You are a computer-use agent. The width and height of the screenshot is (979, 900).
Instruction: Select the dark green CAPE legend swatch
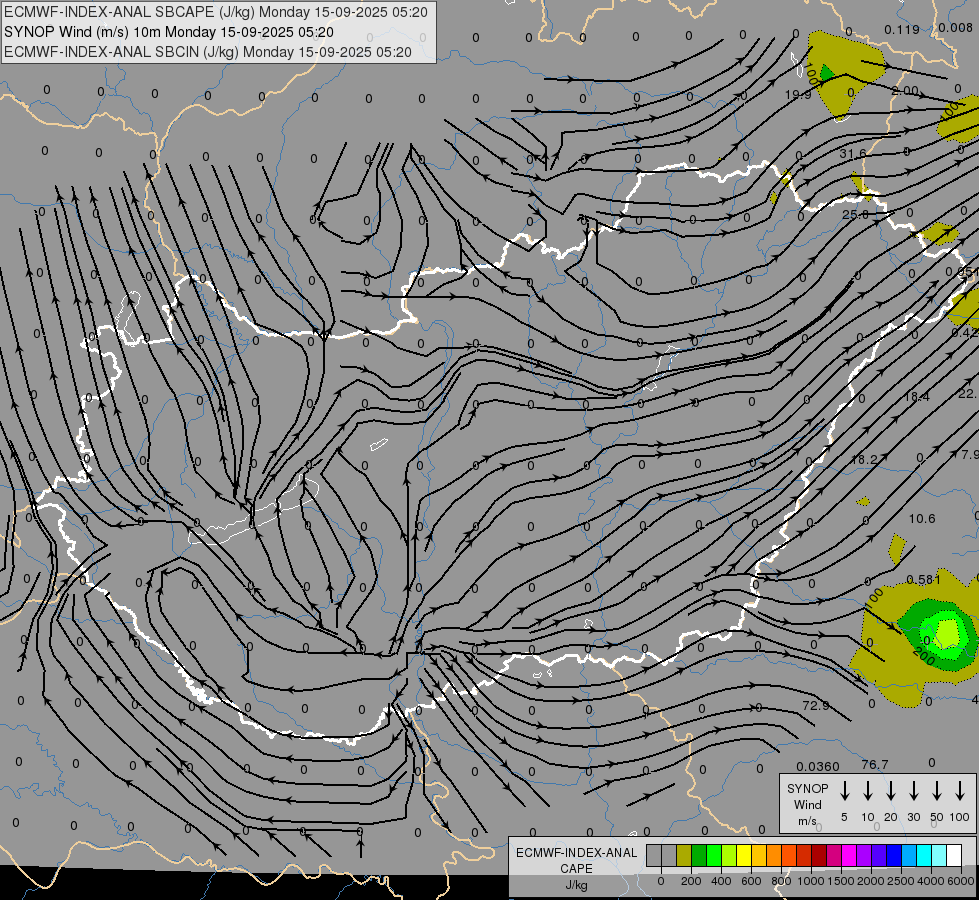coord(699,855)
